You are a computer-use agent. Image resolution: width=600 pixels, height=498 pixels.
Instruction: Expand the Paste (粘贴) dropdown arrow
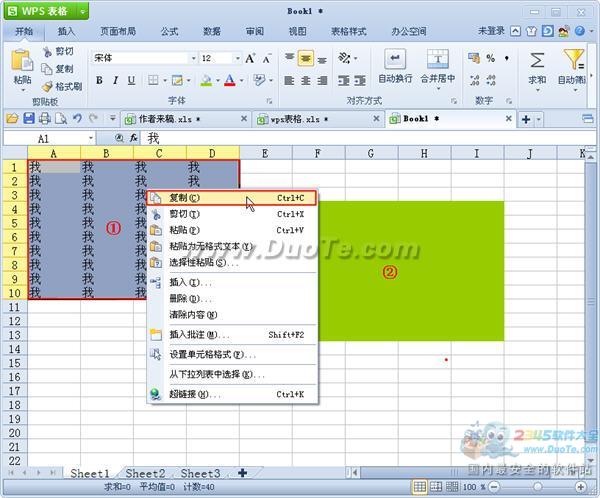[22, 90]
